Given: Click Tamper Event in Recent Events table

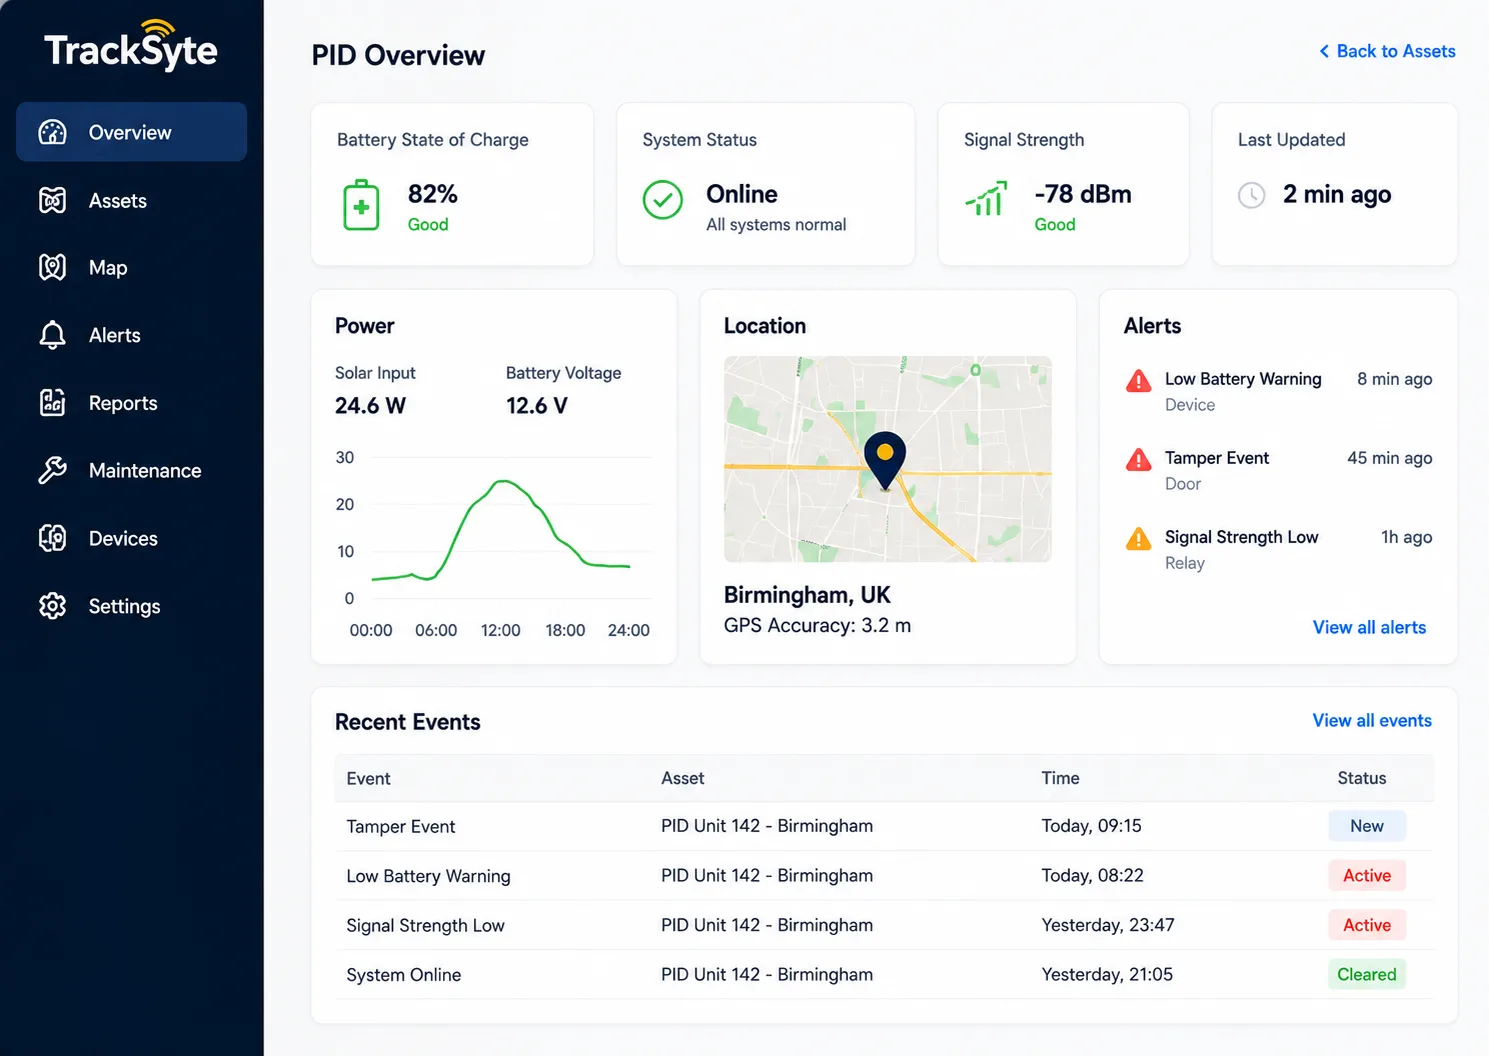Looking at the screenshot, I should [400, 827].
